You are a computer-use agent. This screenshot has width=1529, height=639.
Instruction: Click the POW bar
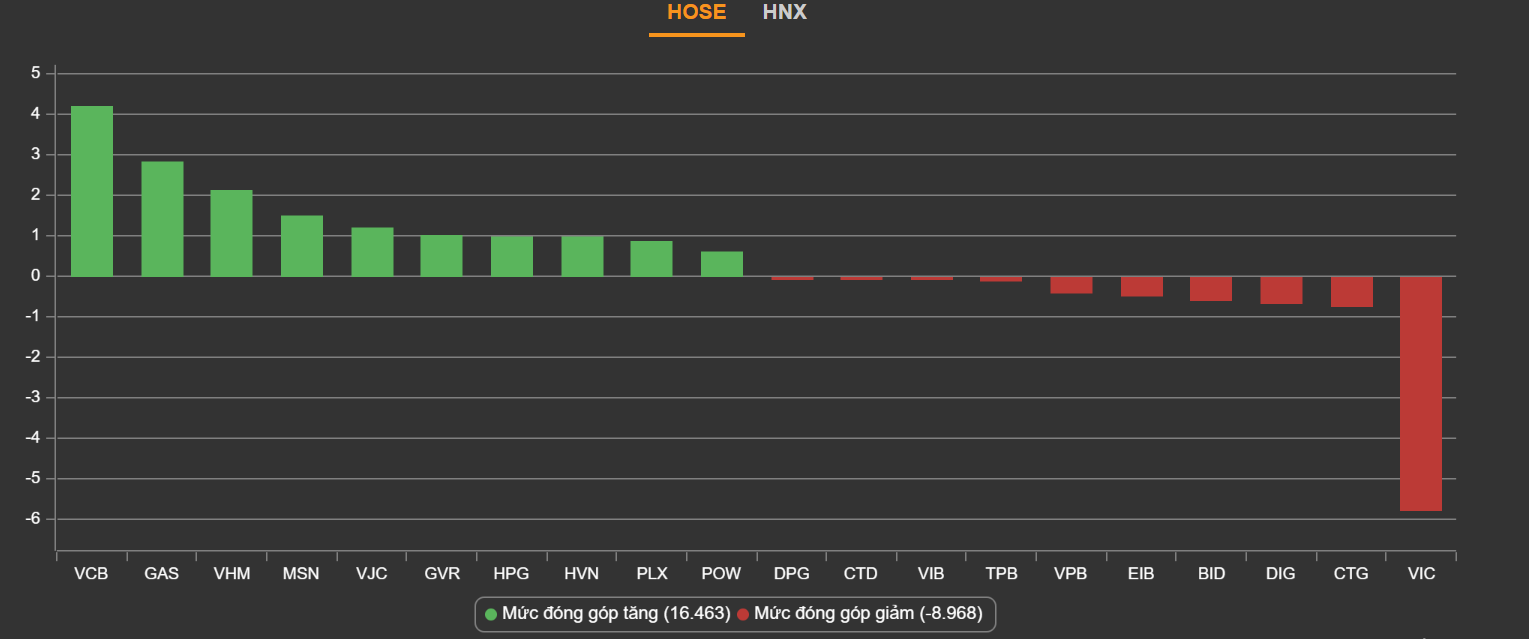[721, 264]
